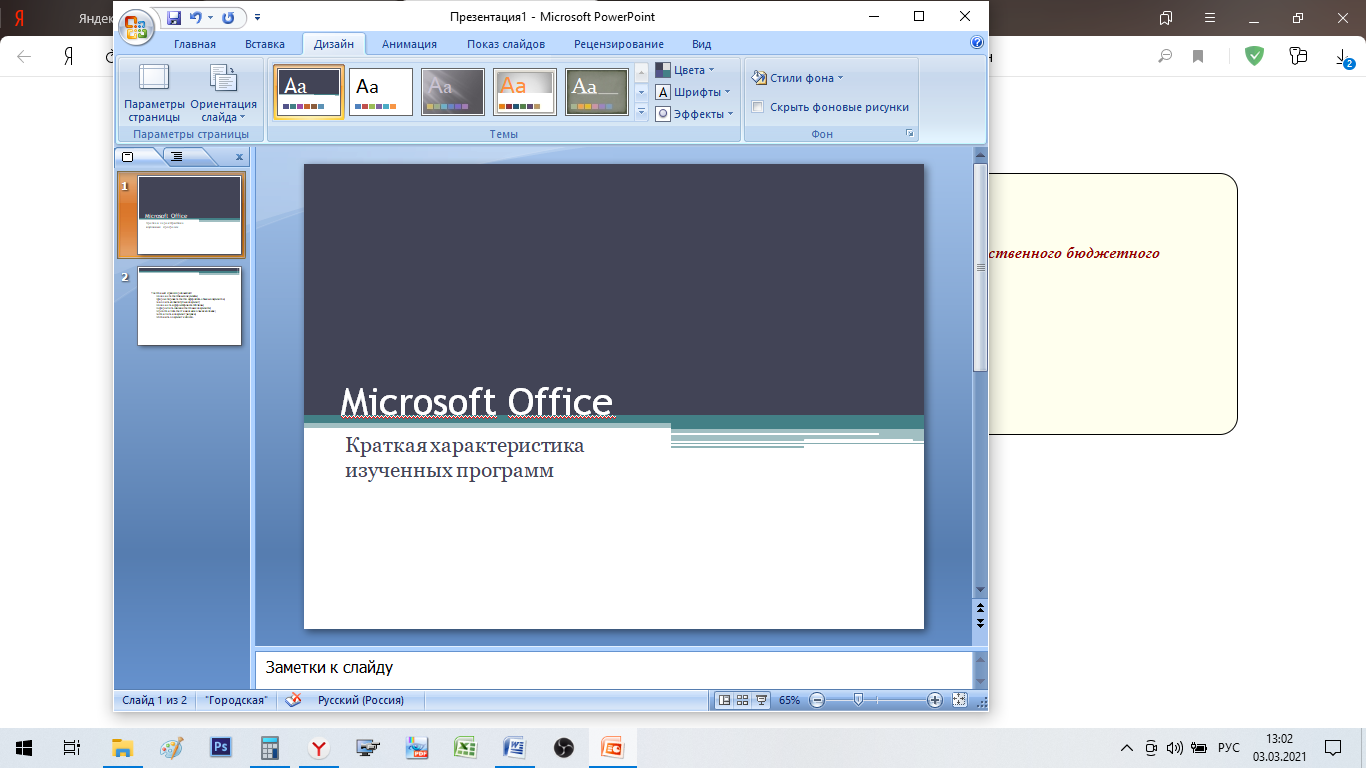Viewport: 1366px width, 768px height.
Task: Save presentation via quick access toolbar
Action: click(174, 18)
